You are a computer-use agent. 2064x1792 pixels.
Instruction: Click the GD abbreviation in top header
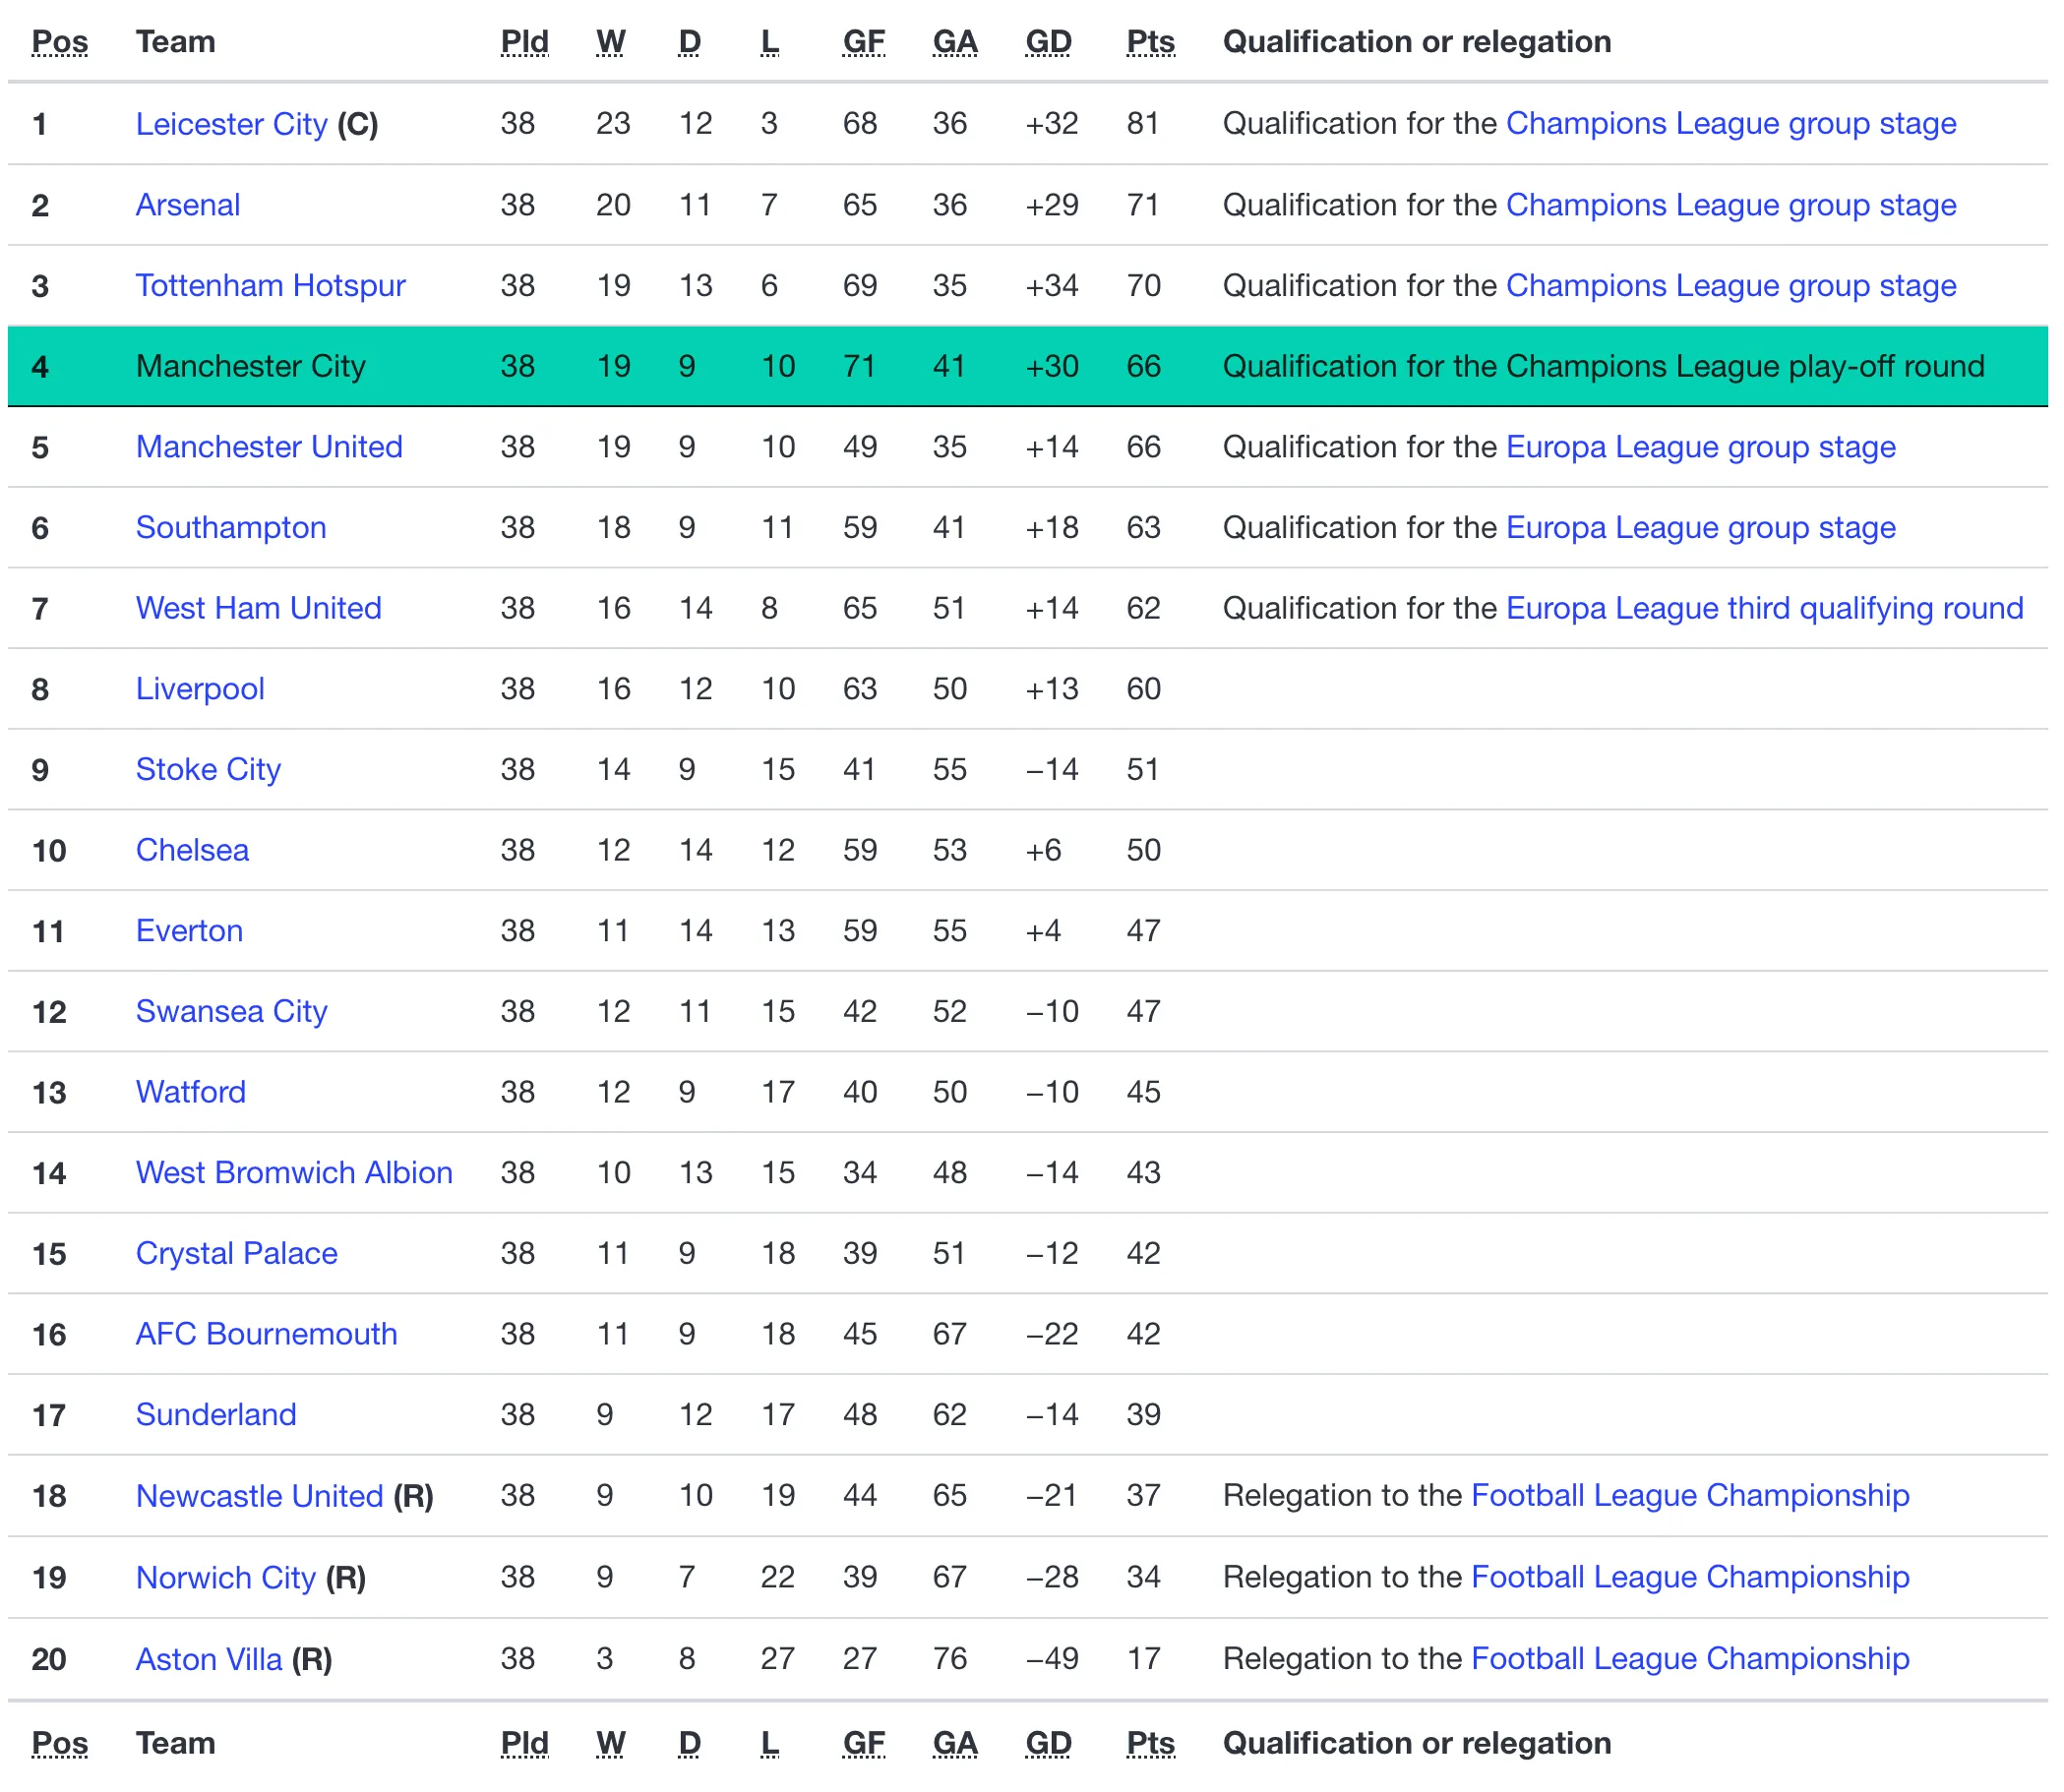click(x=1048, y=42)
